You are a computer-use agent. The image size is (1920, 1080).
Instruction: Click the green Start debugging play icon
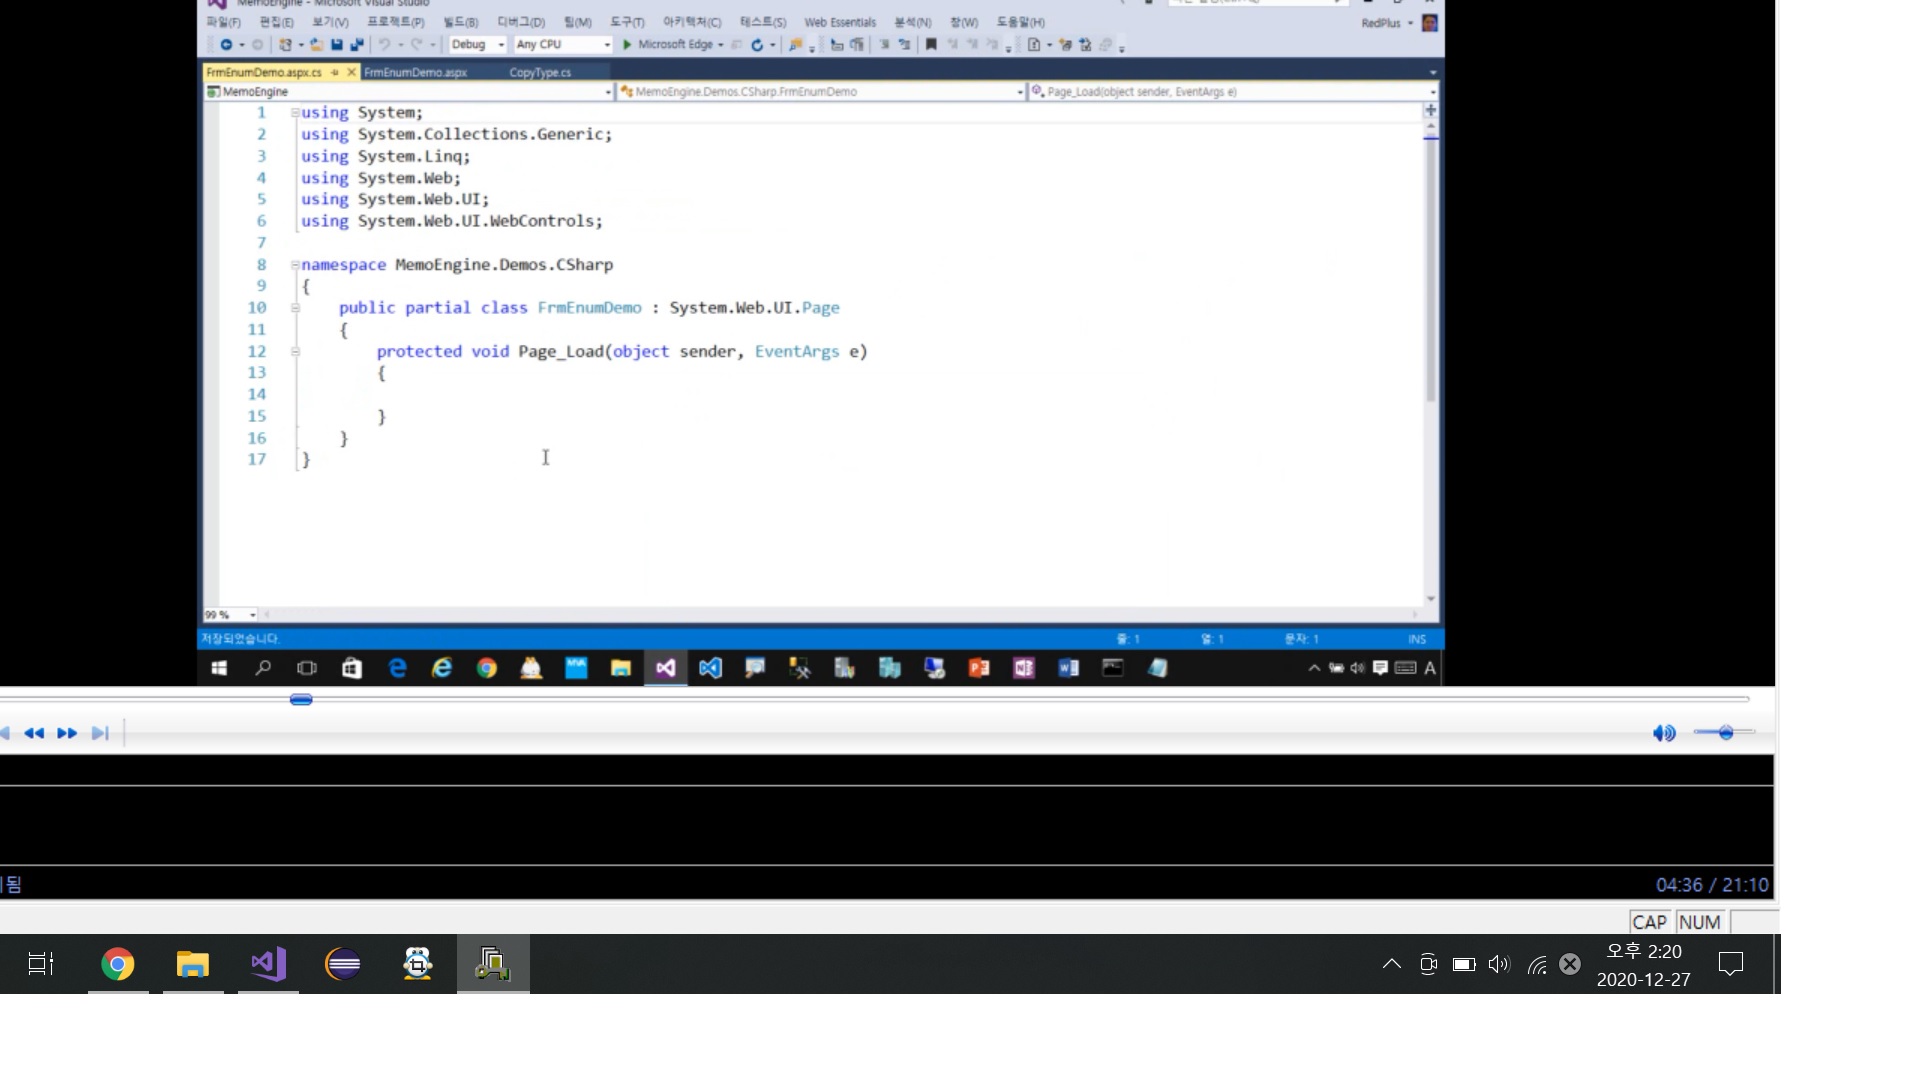(x=627, y=45)
